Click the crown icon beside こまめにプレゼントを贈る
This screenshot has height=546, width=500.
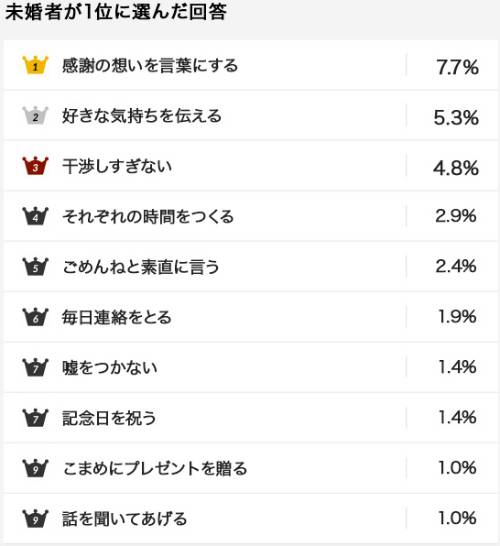click(x=35, y=468)
